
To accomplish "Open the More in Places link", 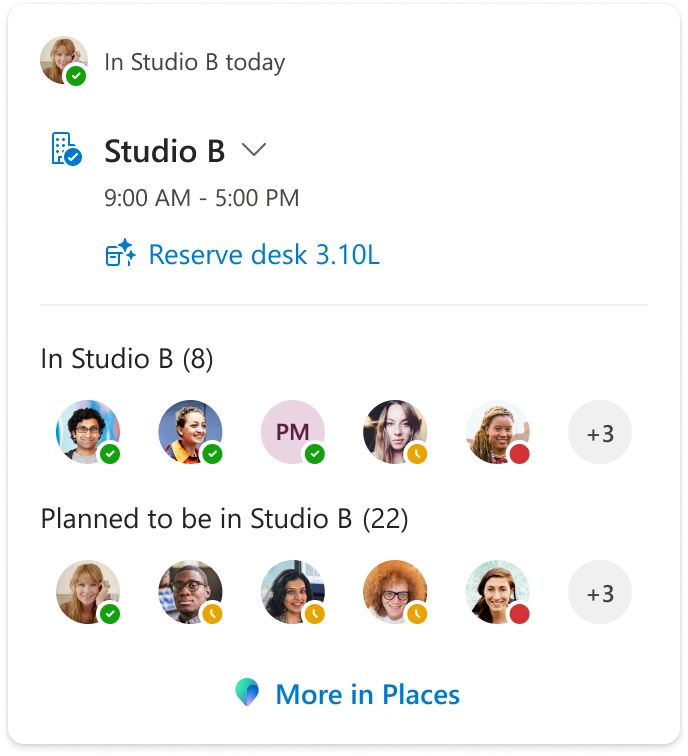I will [x=367, y=694].
